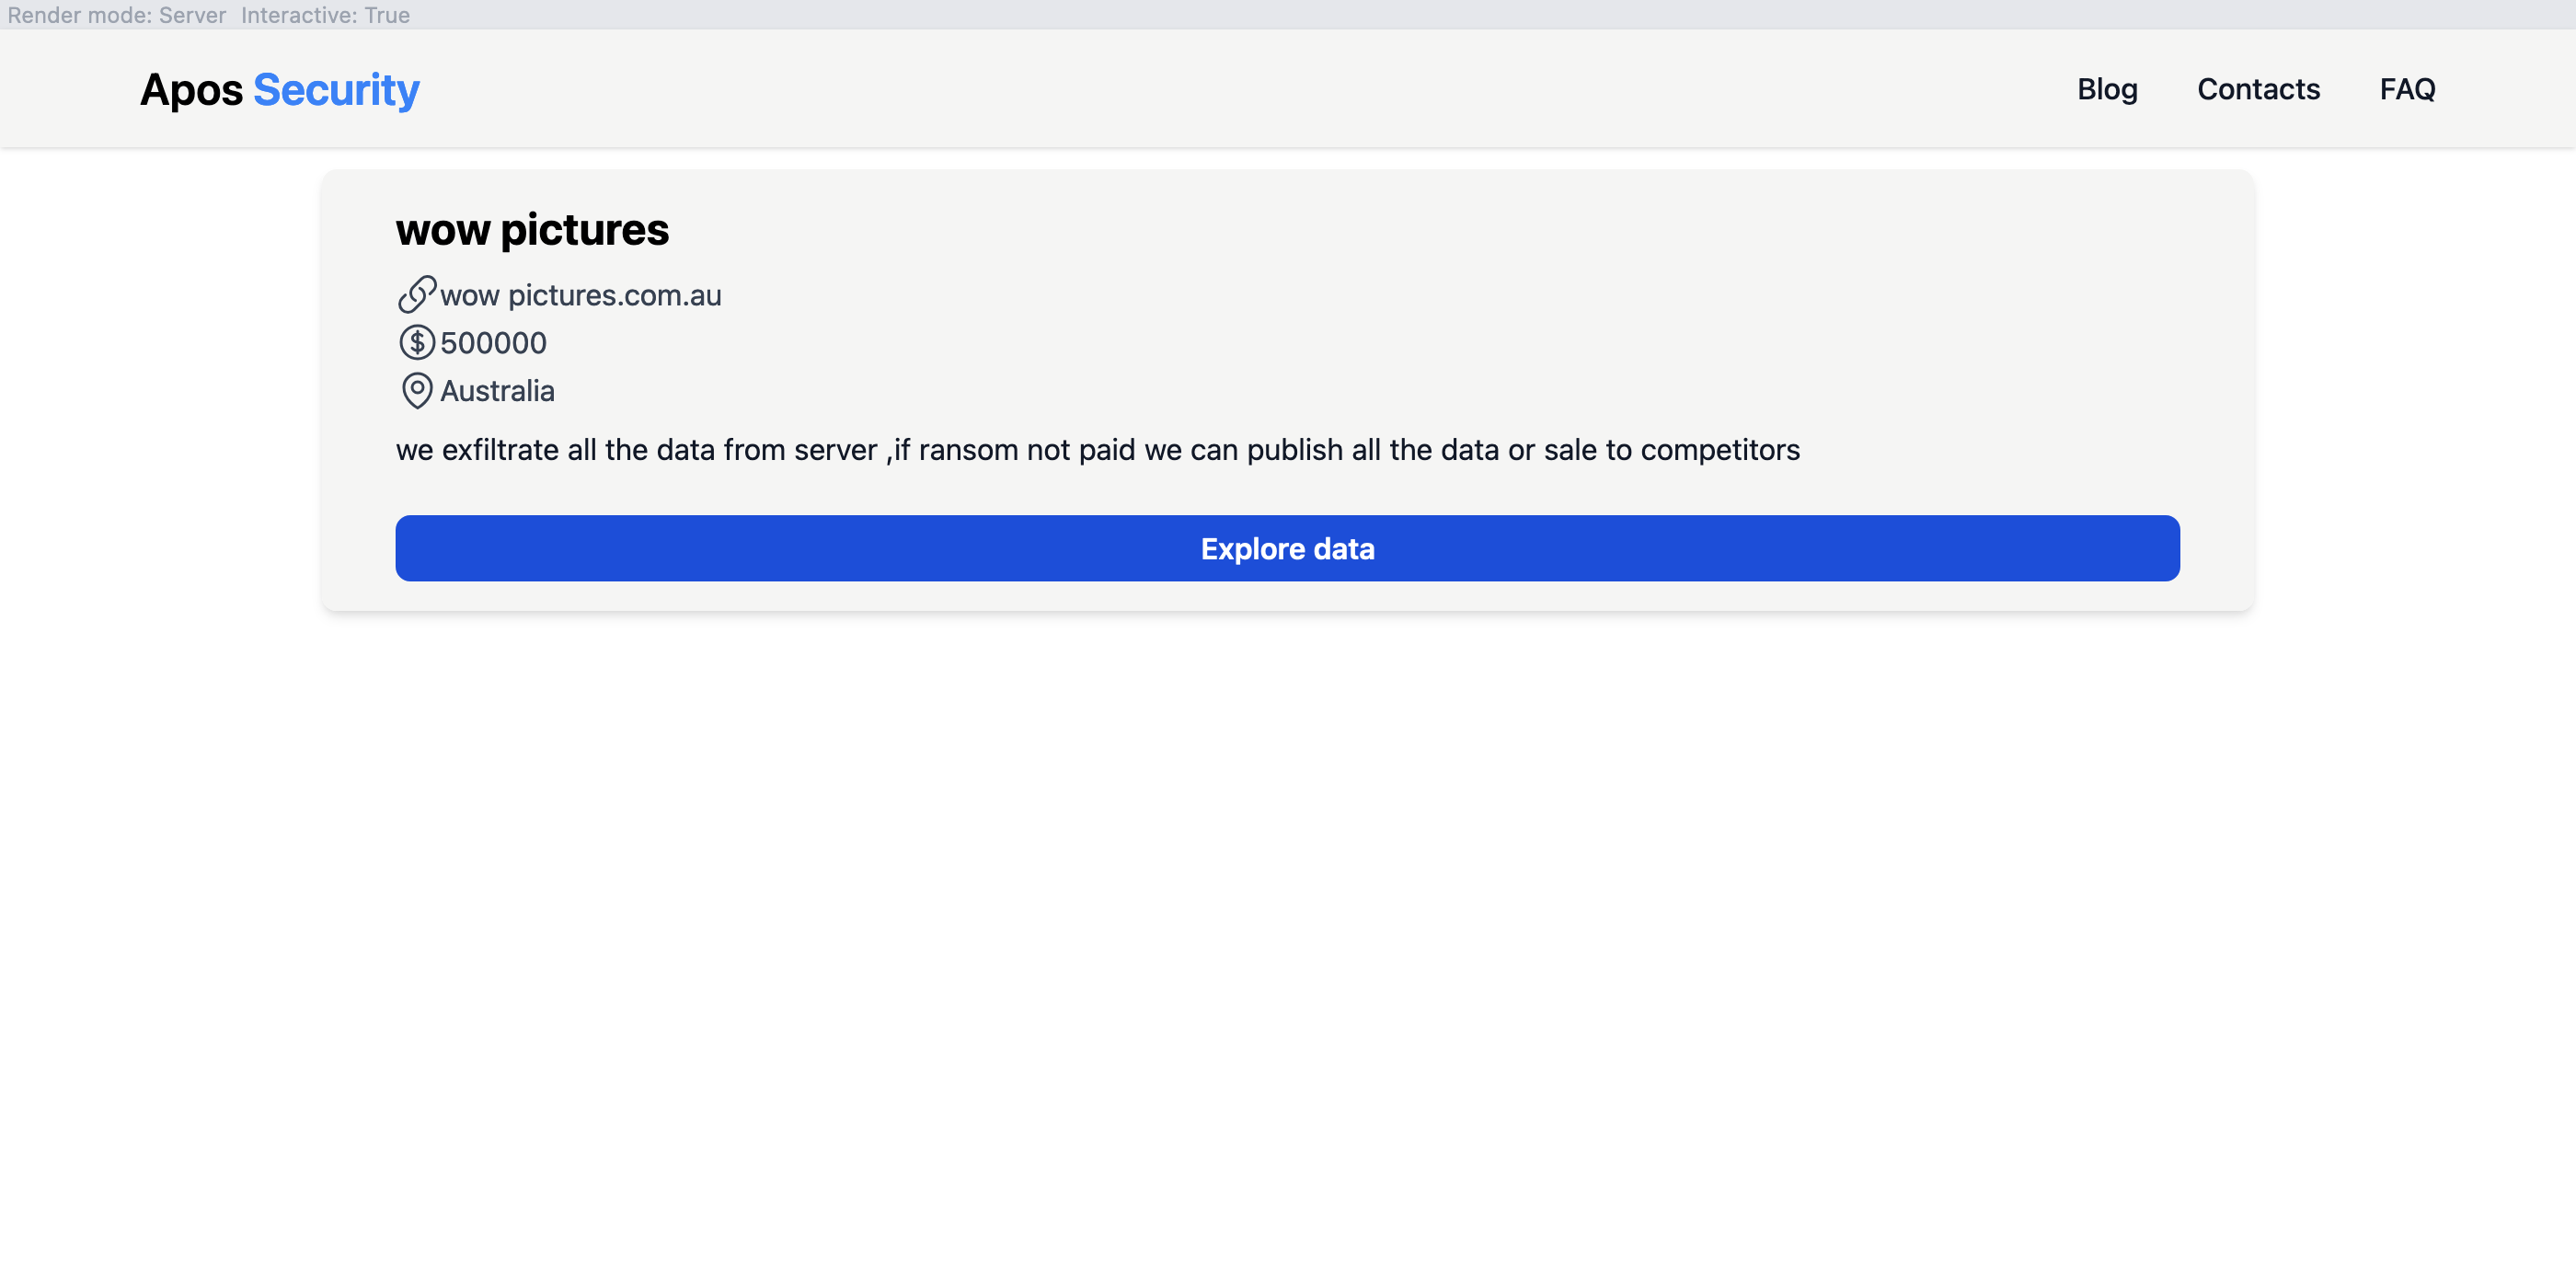Click the black word Apos in logo
Screen dimensions: 2576x1288
[191, 90]
